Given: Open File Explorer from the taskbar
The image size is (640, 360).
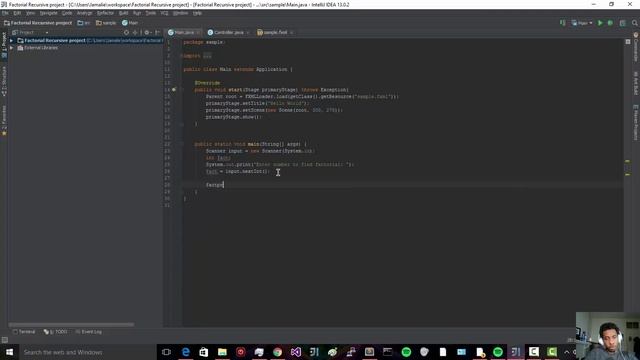Looking at the screenshot, I should point(222,352).
